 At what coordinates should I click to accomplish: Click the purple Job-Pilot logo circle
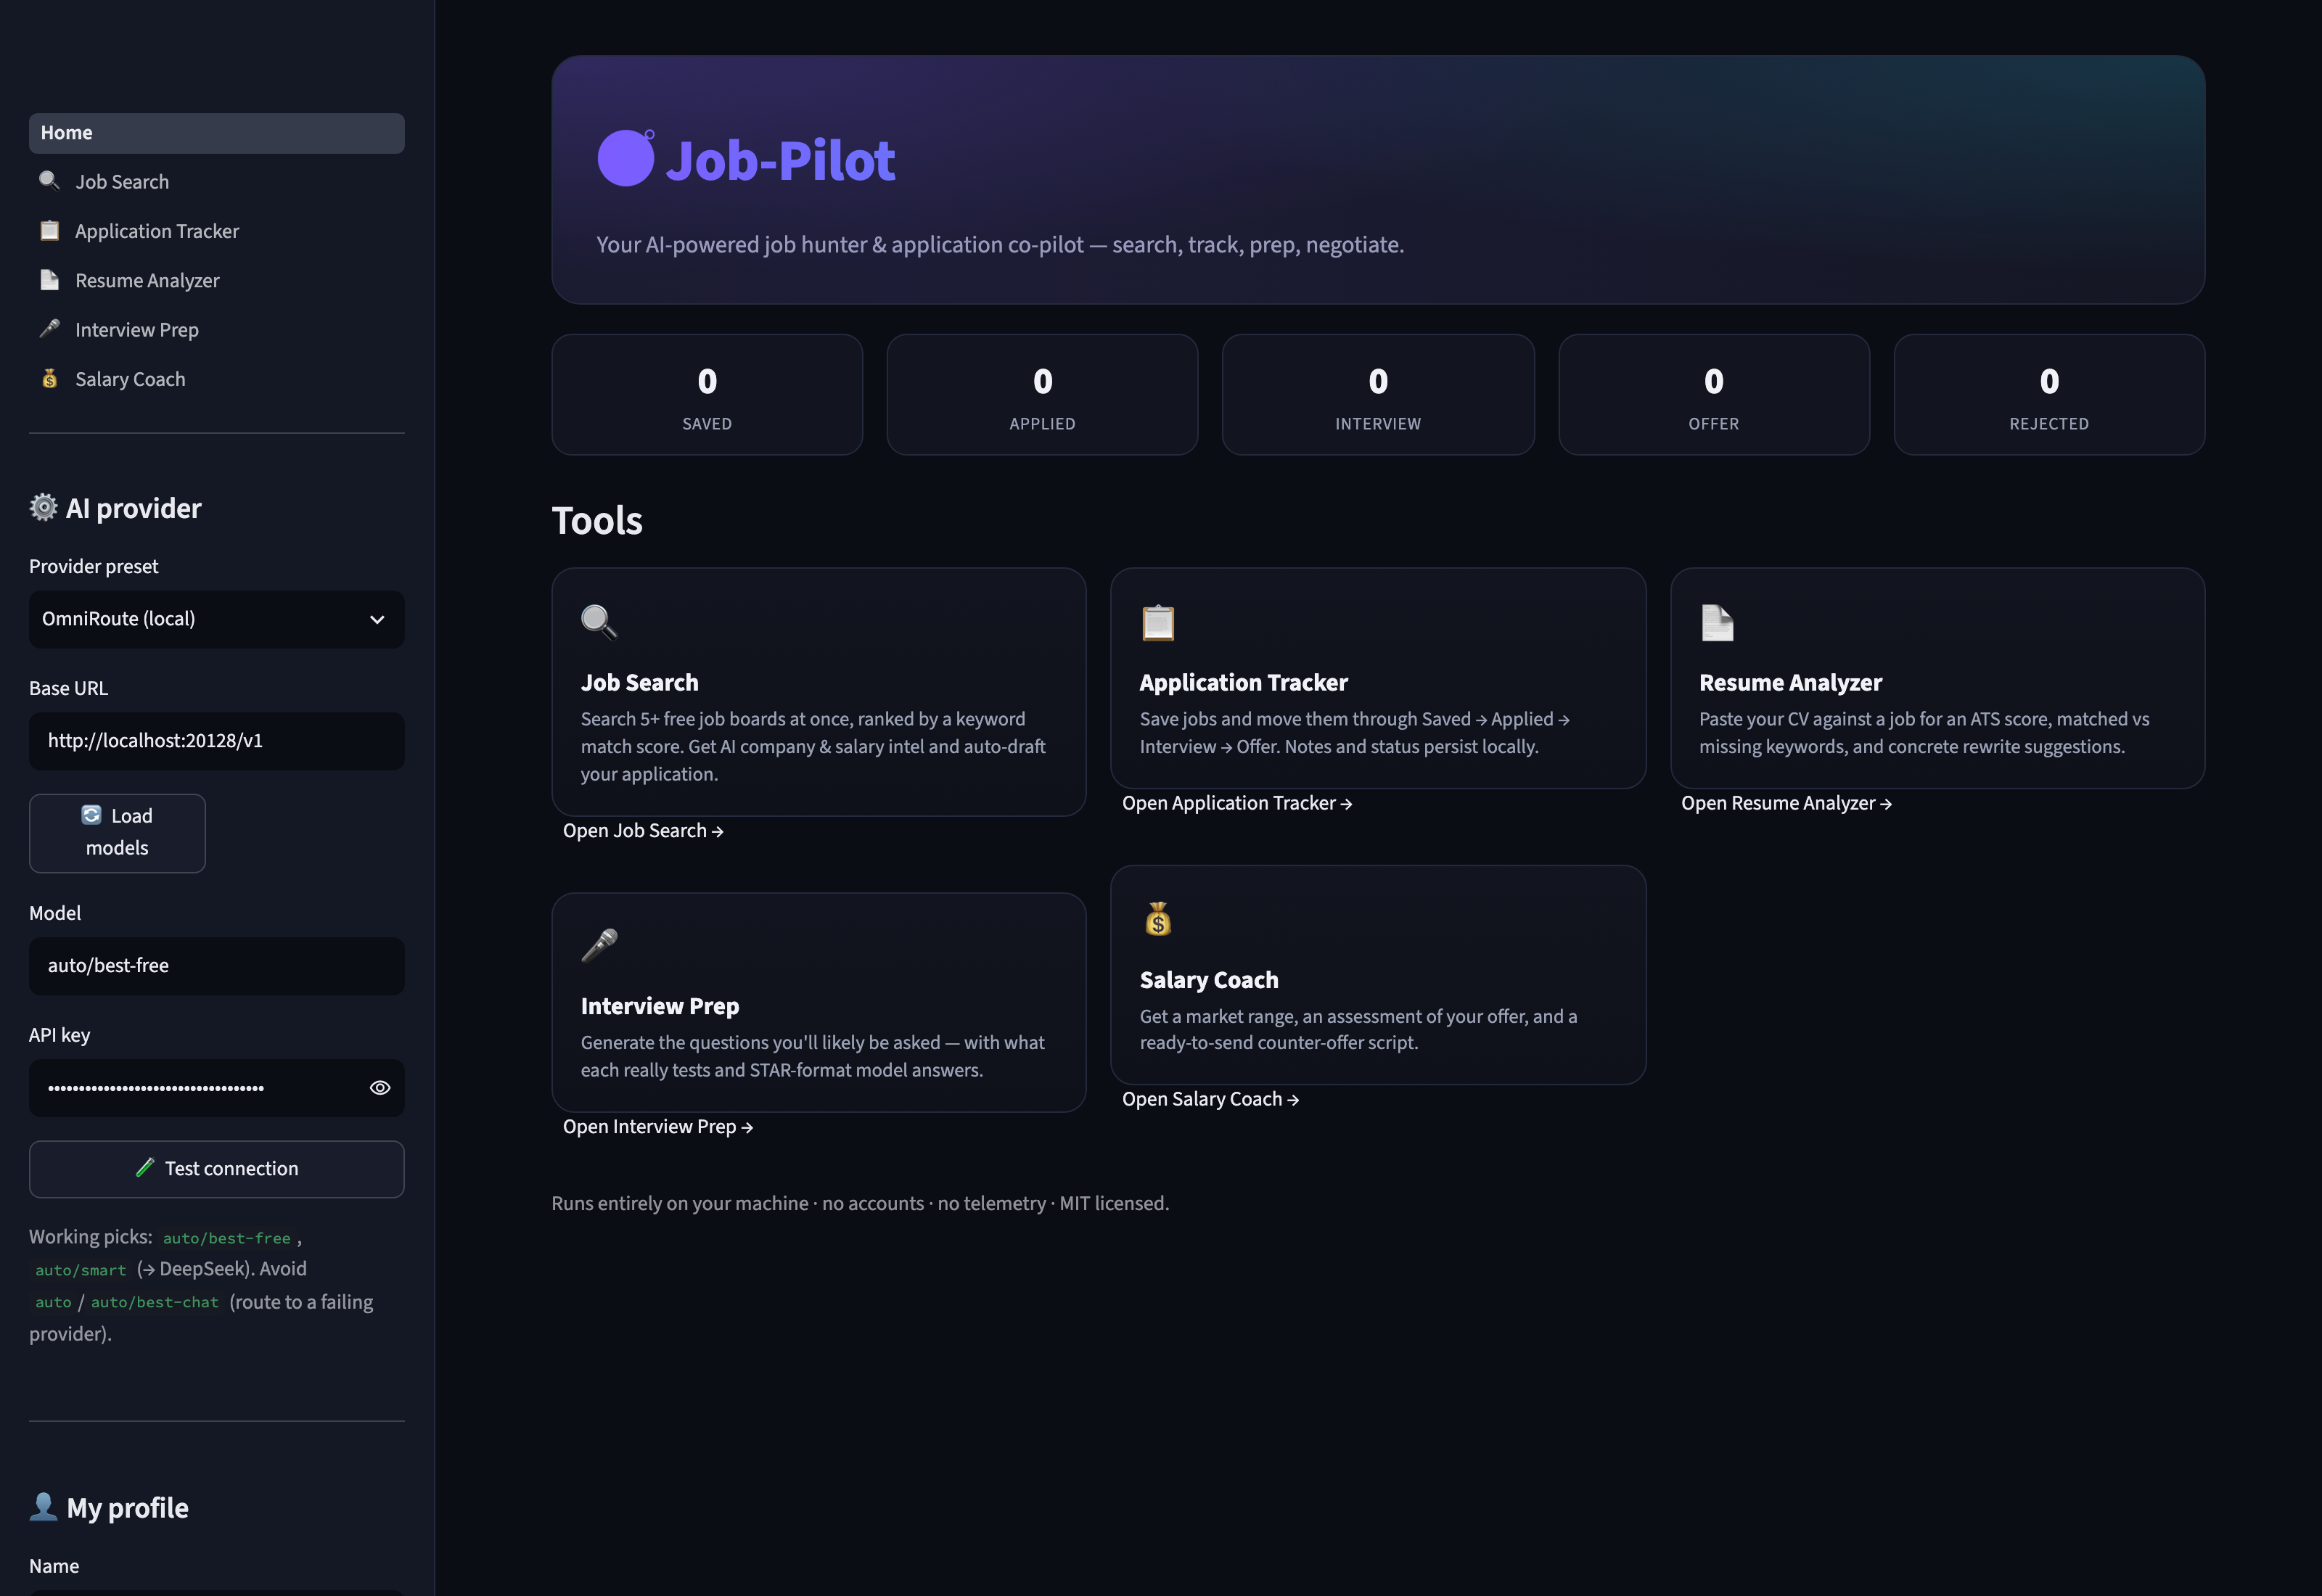[626, 158]
